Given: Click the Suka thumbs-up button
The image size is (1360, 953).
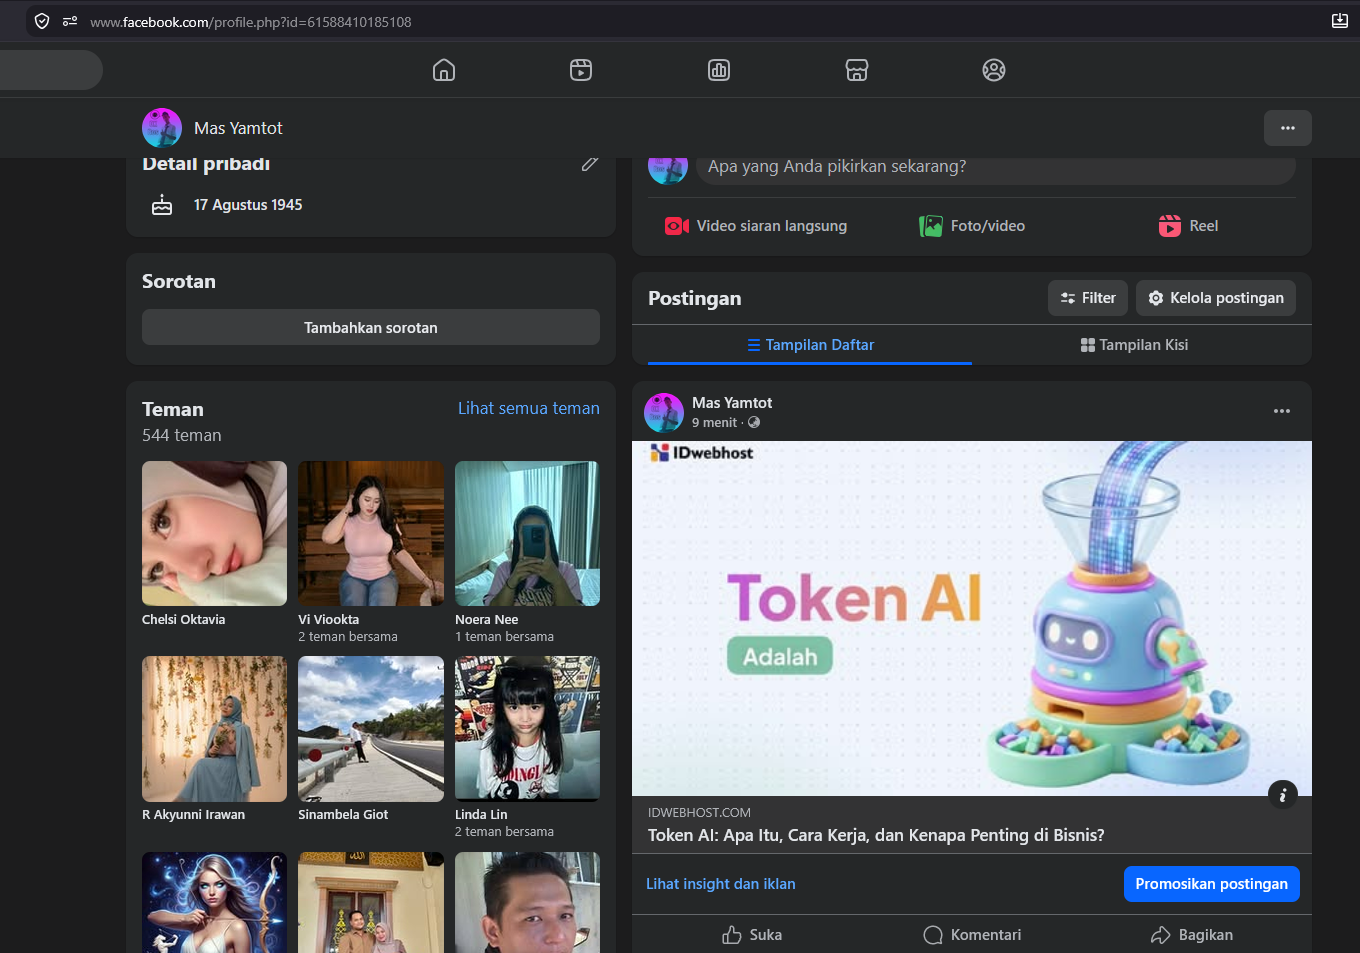Looking at the screenshot, I should click(x=752, y=935).
